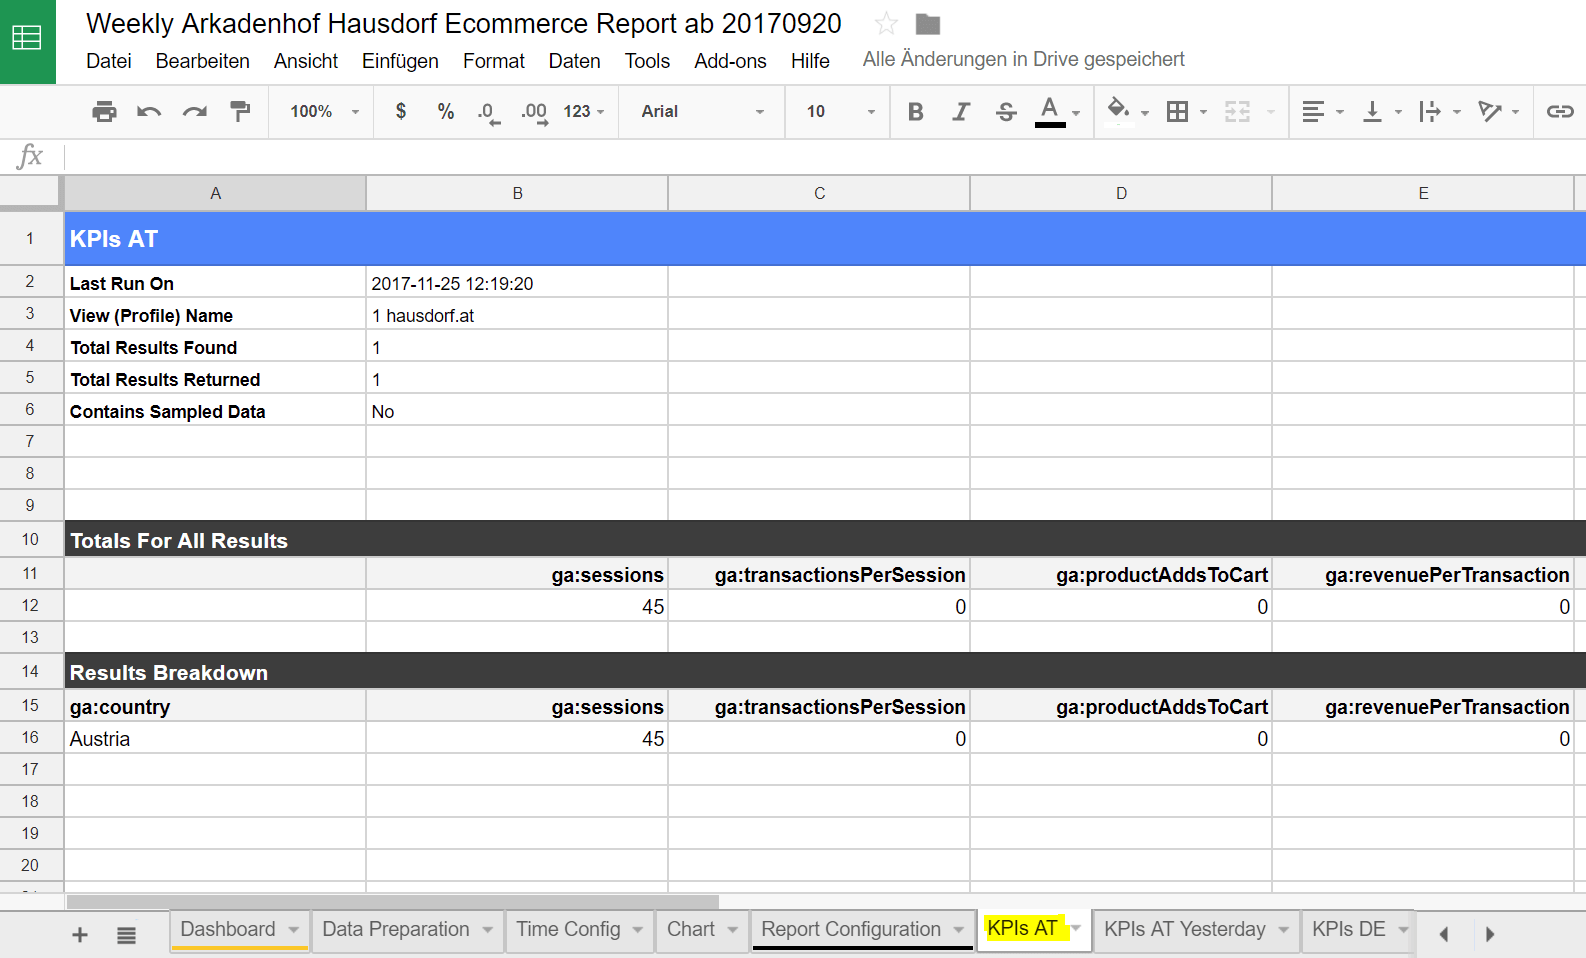Click 'Alle Änderungen in Drive gespeichert' status
This screenshot has height=958, width=1586.
(1024, 60)
